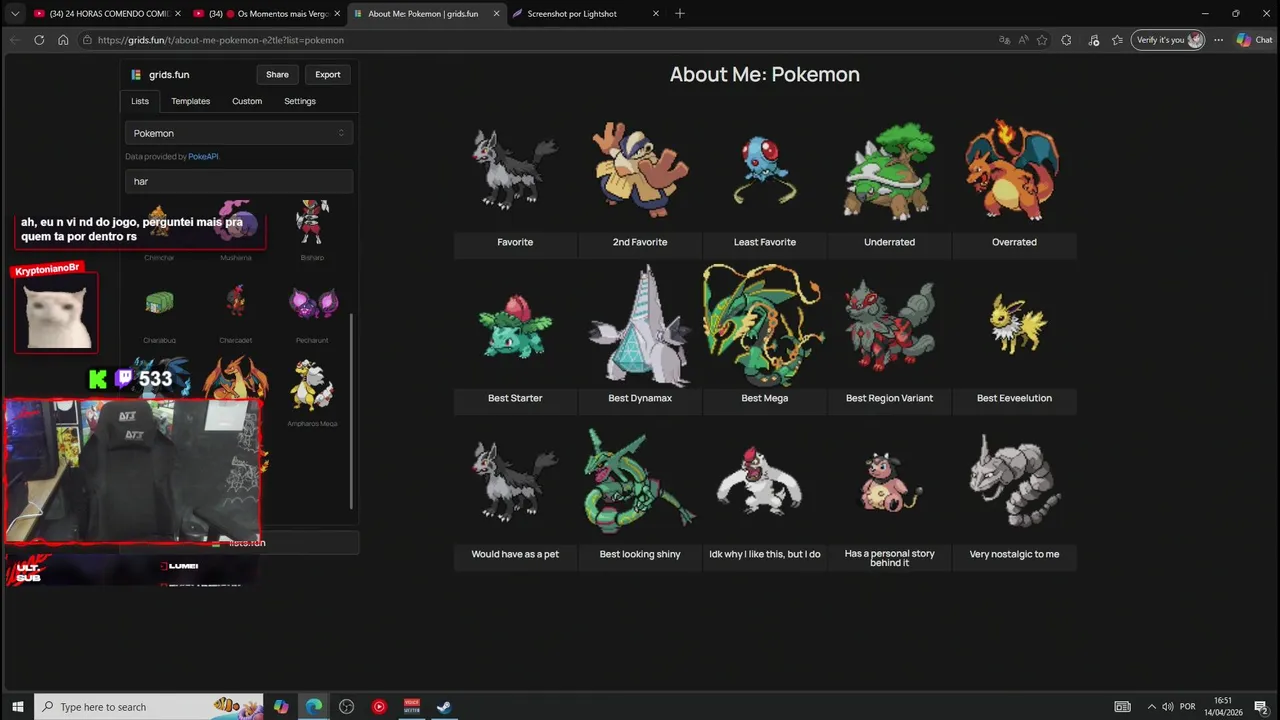1280x720 pixels.
Task: Open the browser settings and more menu
Action: point(1217,40)
